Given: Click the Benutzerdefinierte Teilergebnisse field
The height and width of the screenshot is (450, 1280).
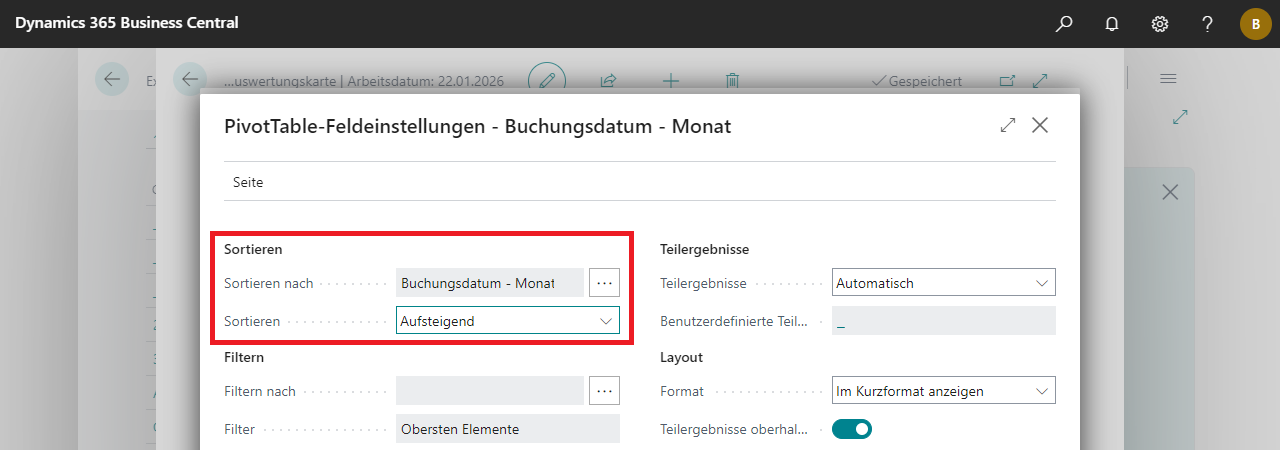Looking at the screenshot, I should (x=943, y=321).
